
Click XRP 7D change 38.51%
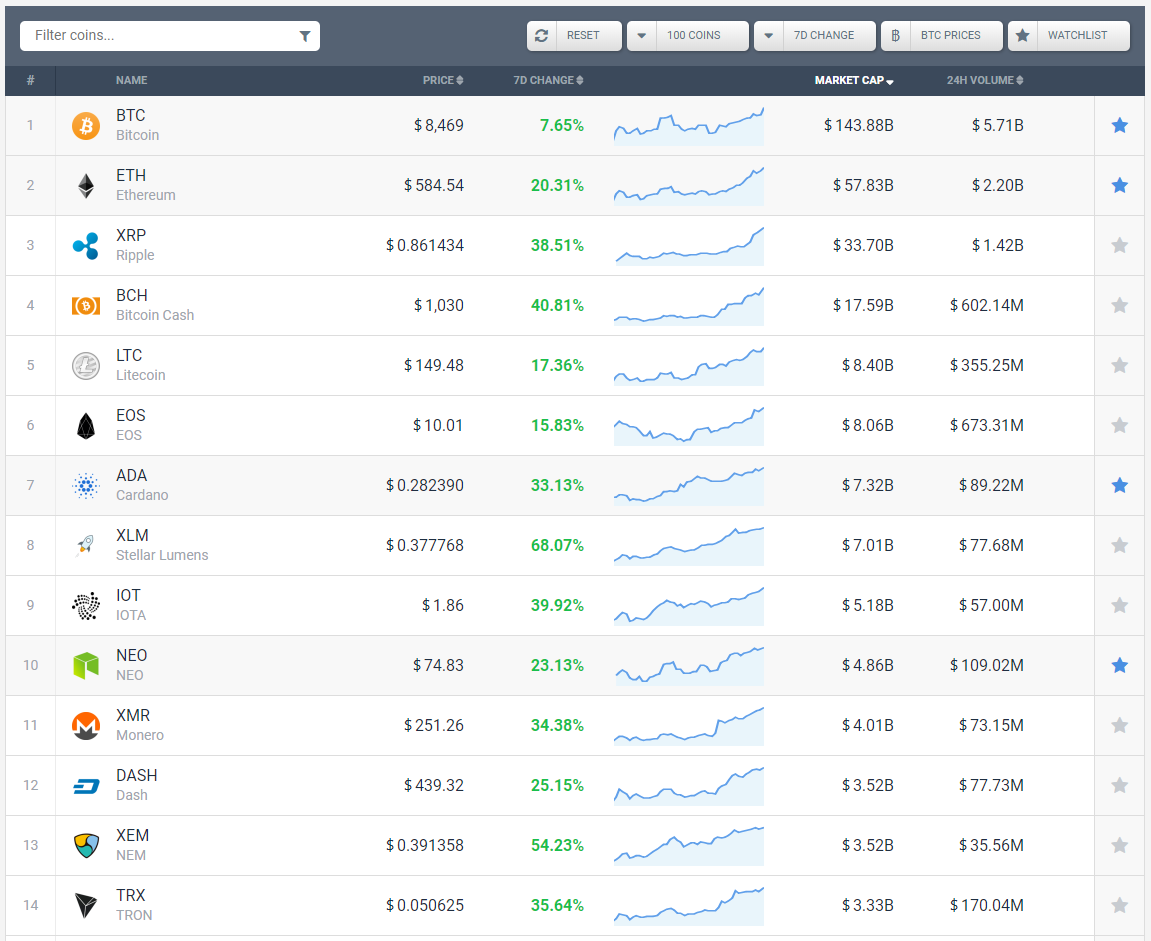tap(557, 245)
